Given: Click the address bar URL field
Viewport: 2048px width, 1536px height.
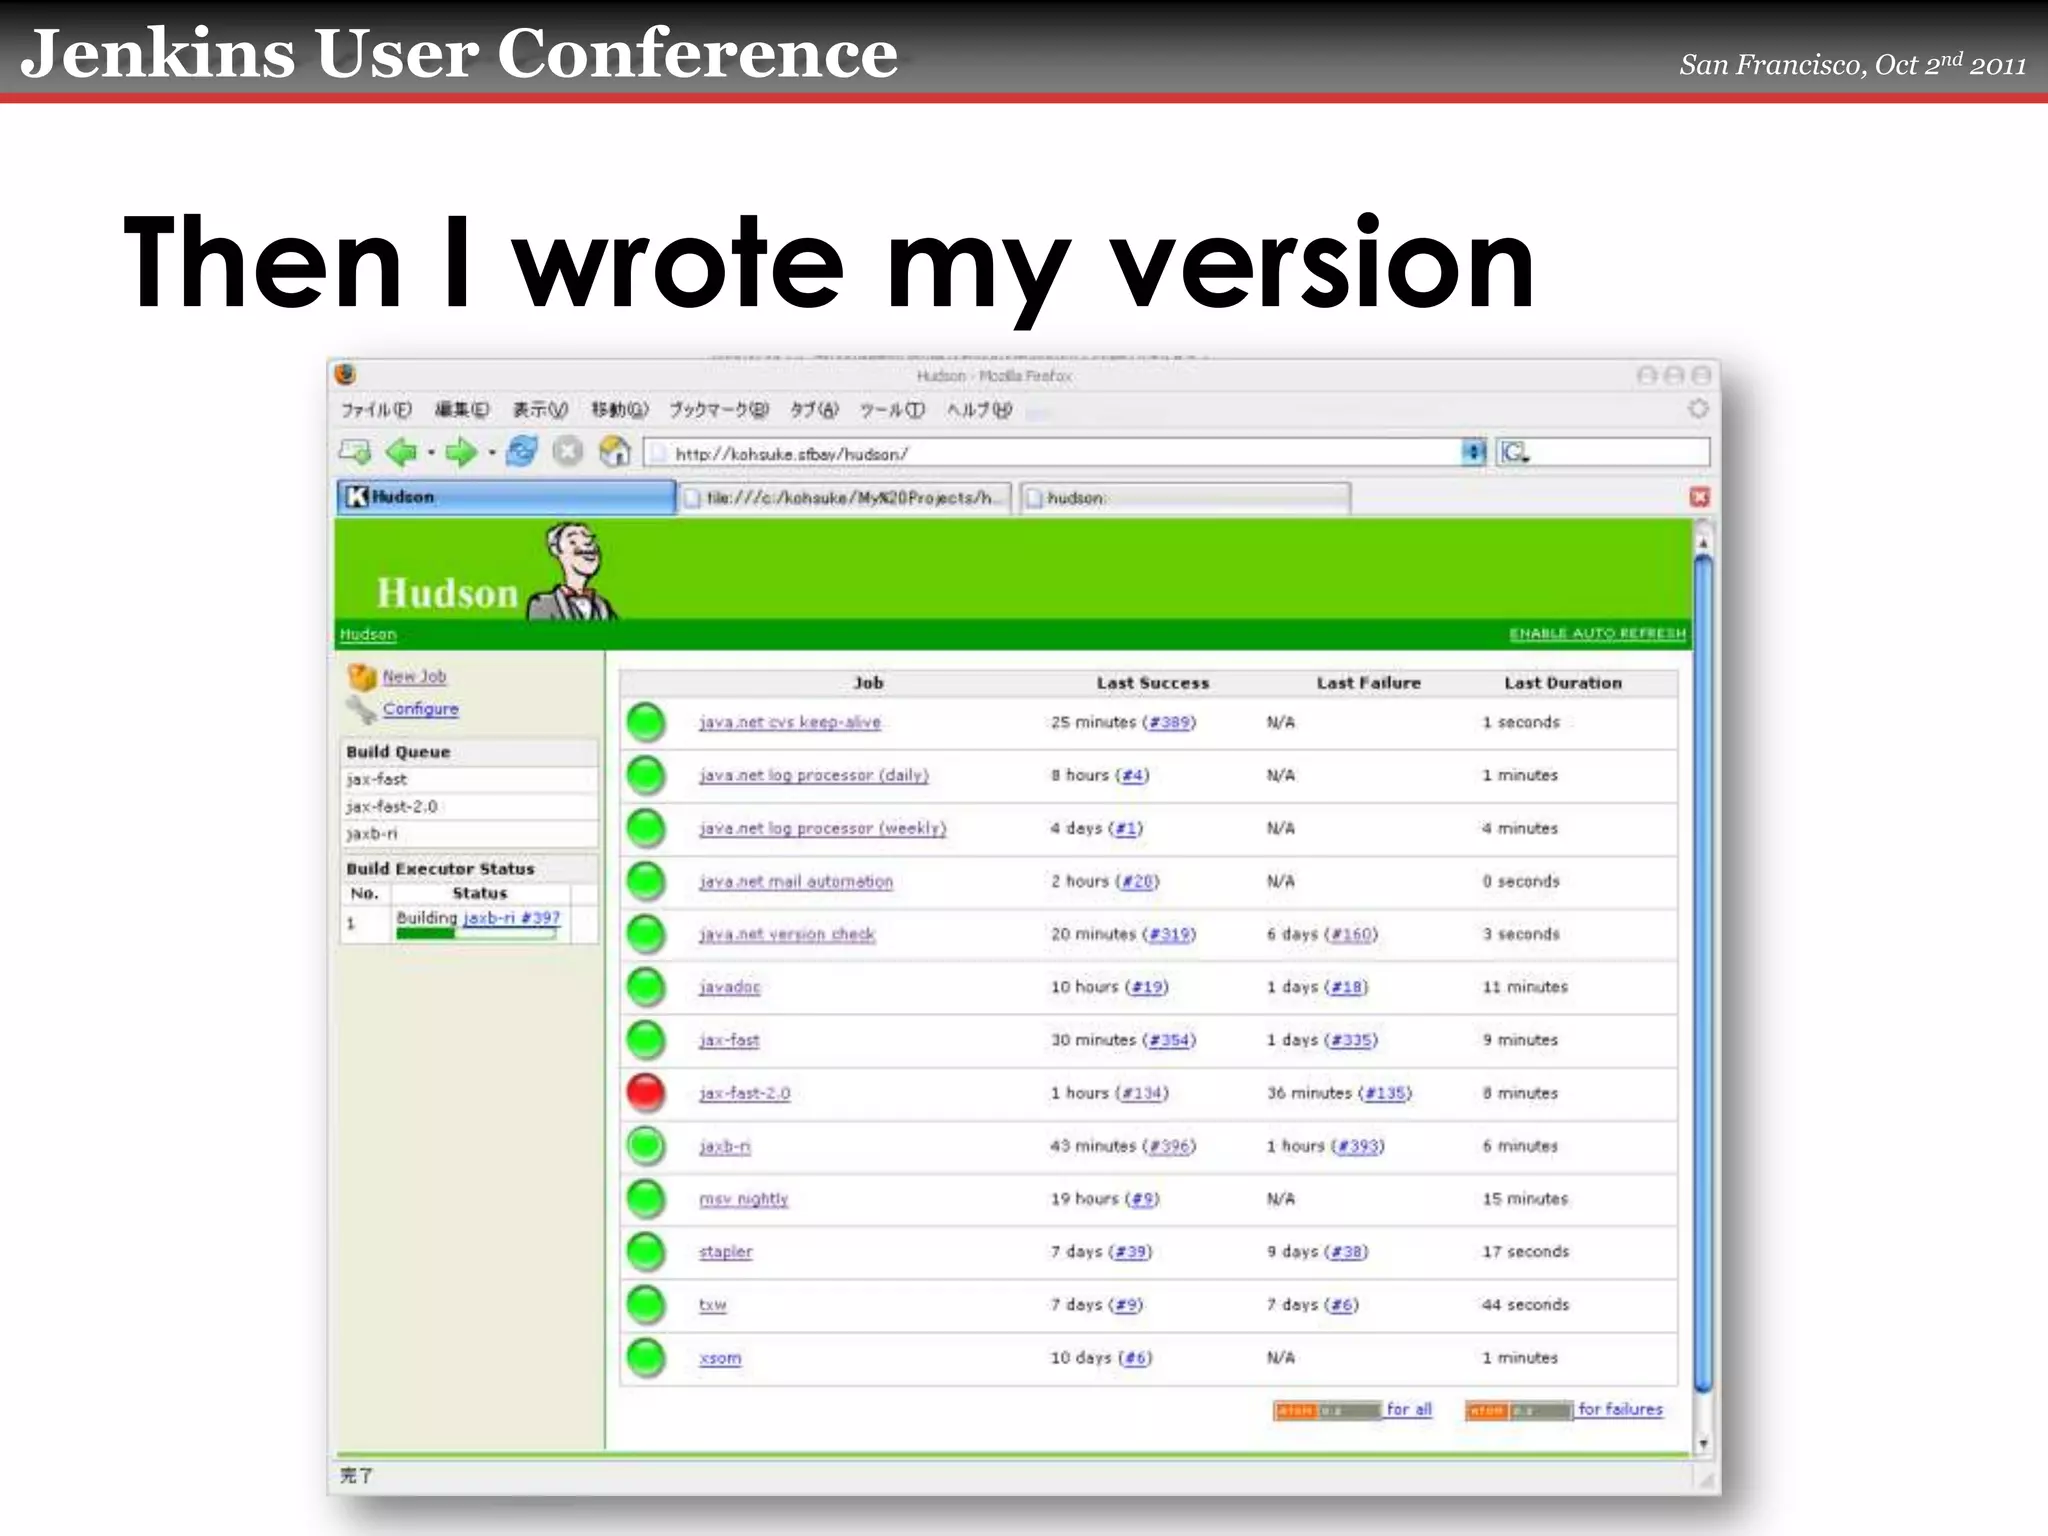Looking at the screenshot, I should click(x=1050, y=454).
